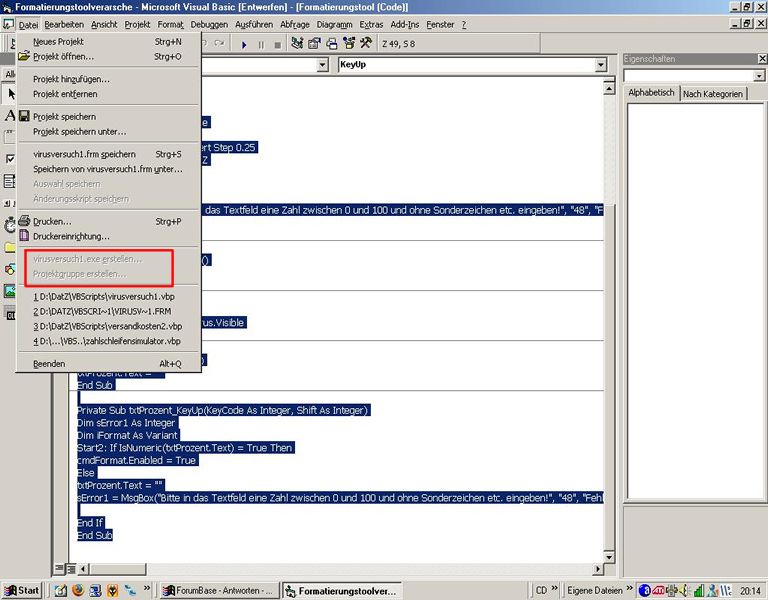
Task: Choose Druckereinrichtung... menu entry
Action: click(109, 237)
